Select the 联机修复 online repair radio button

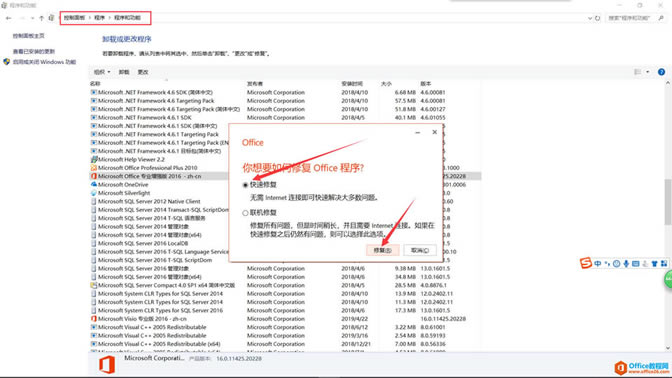point(245,213)
